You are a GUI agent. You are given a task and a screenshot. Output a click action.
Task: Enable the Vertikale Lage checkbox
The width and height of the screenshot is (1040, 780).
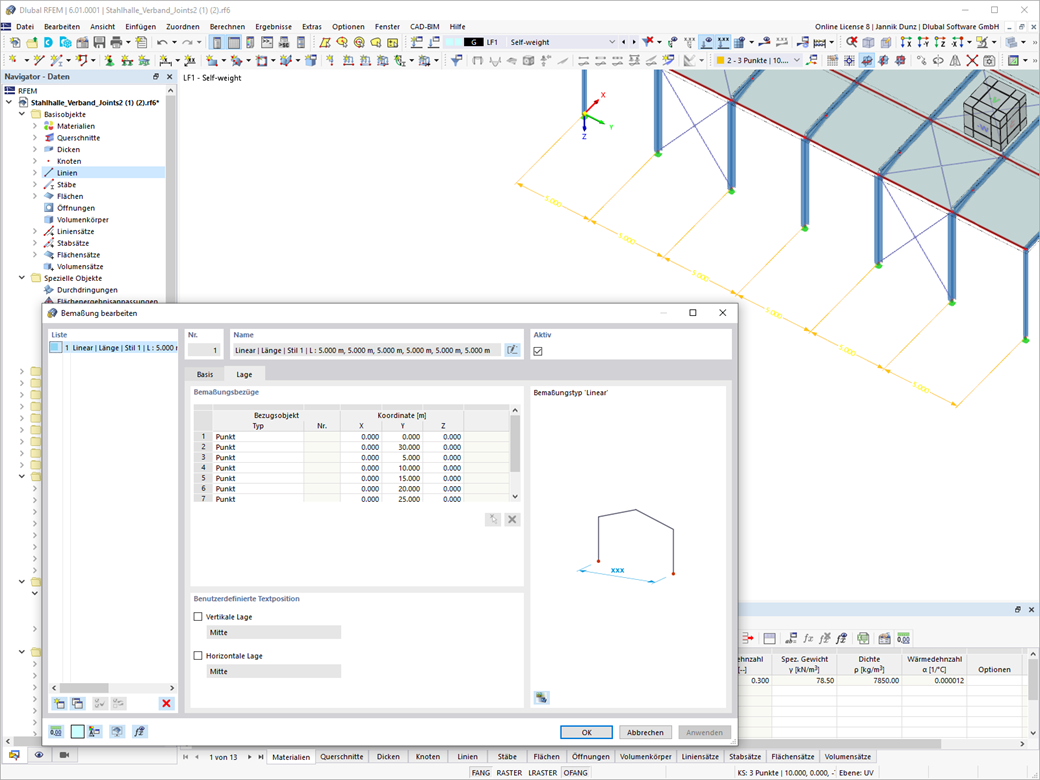(198, 617)
